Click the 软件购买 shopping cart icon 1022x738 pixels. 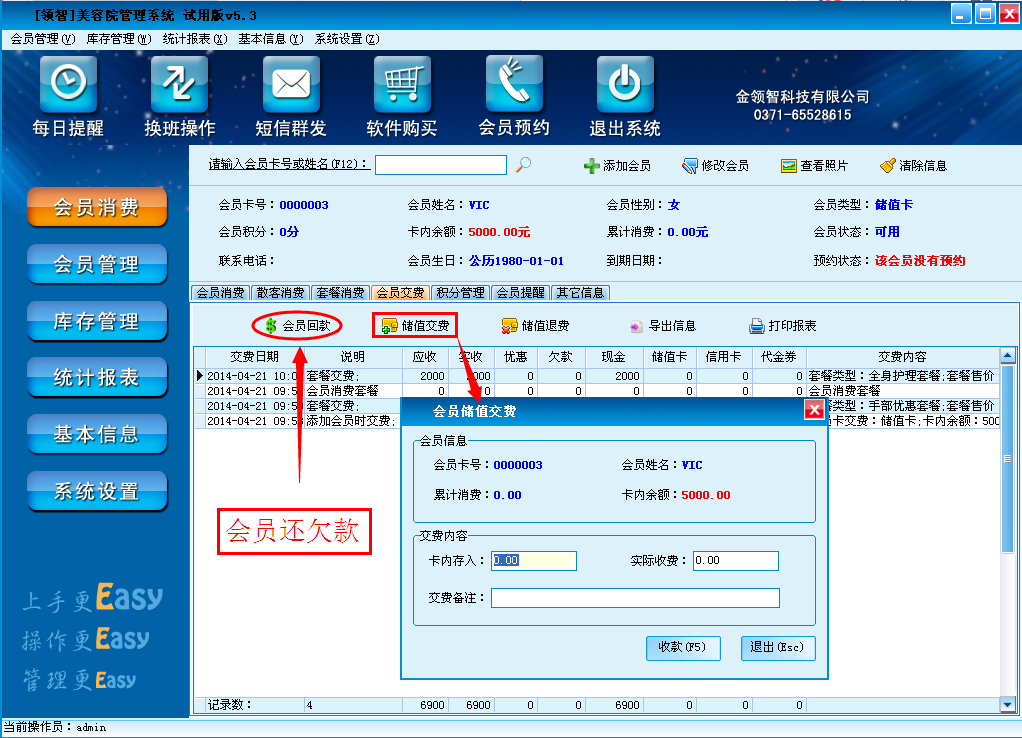pos(402,85)
